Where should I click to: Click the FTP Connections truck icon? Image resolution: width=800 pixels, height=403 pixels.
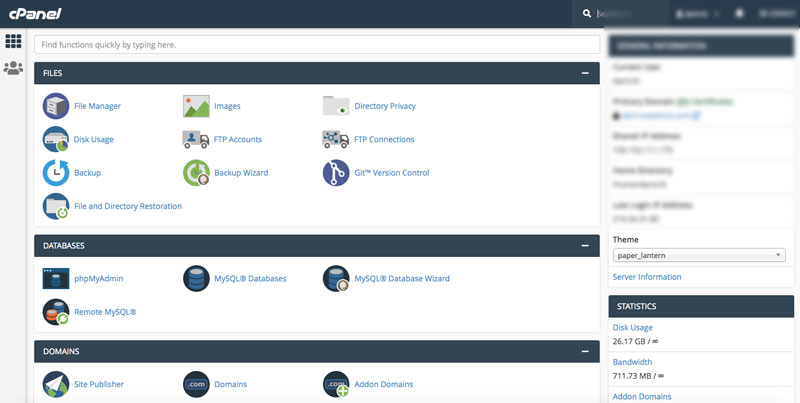pyautogui.click(x=336, y=139)
